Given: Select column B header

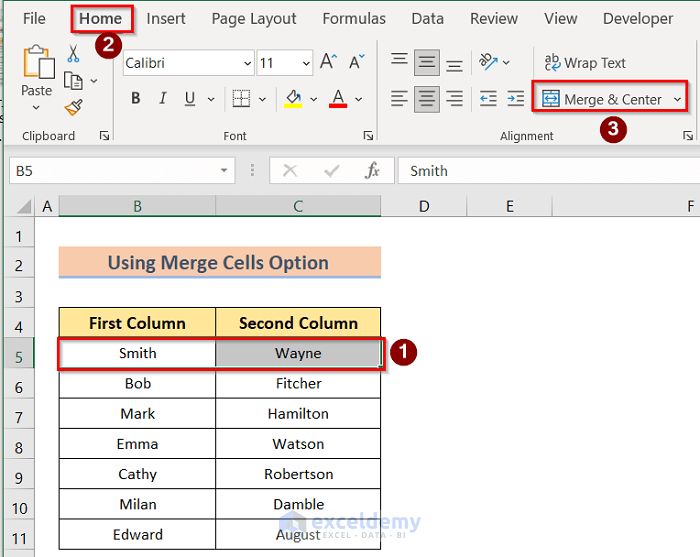Looking at the screenshot, I should 137,206.
